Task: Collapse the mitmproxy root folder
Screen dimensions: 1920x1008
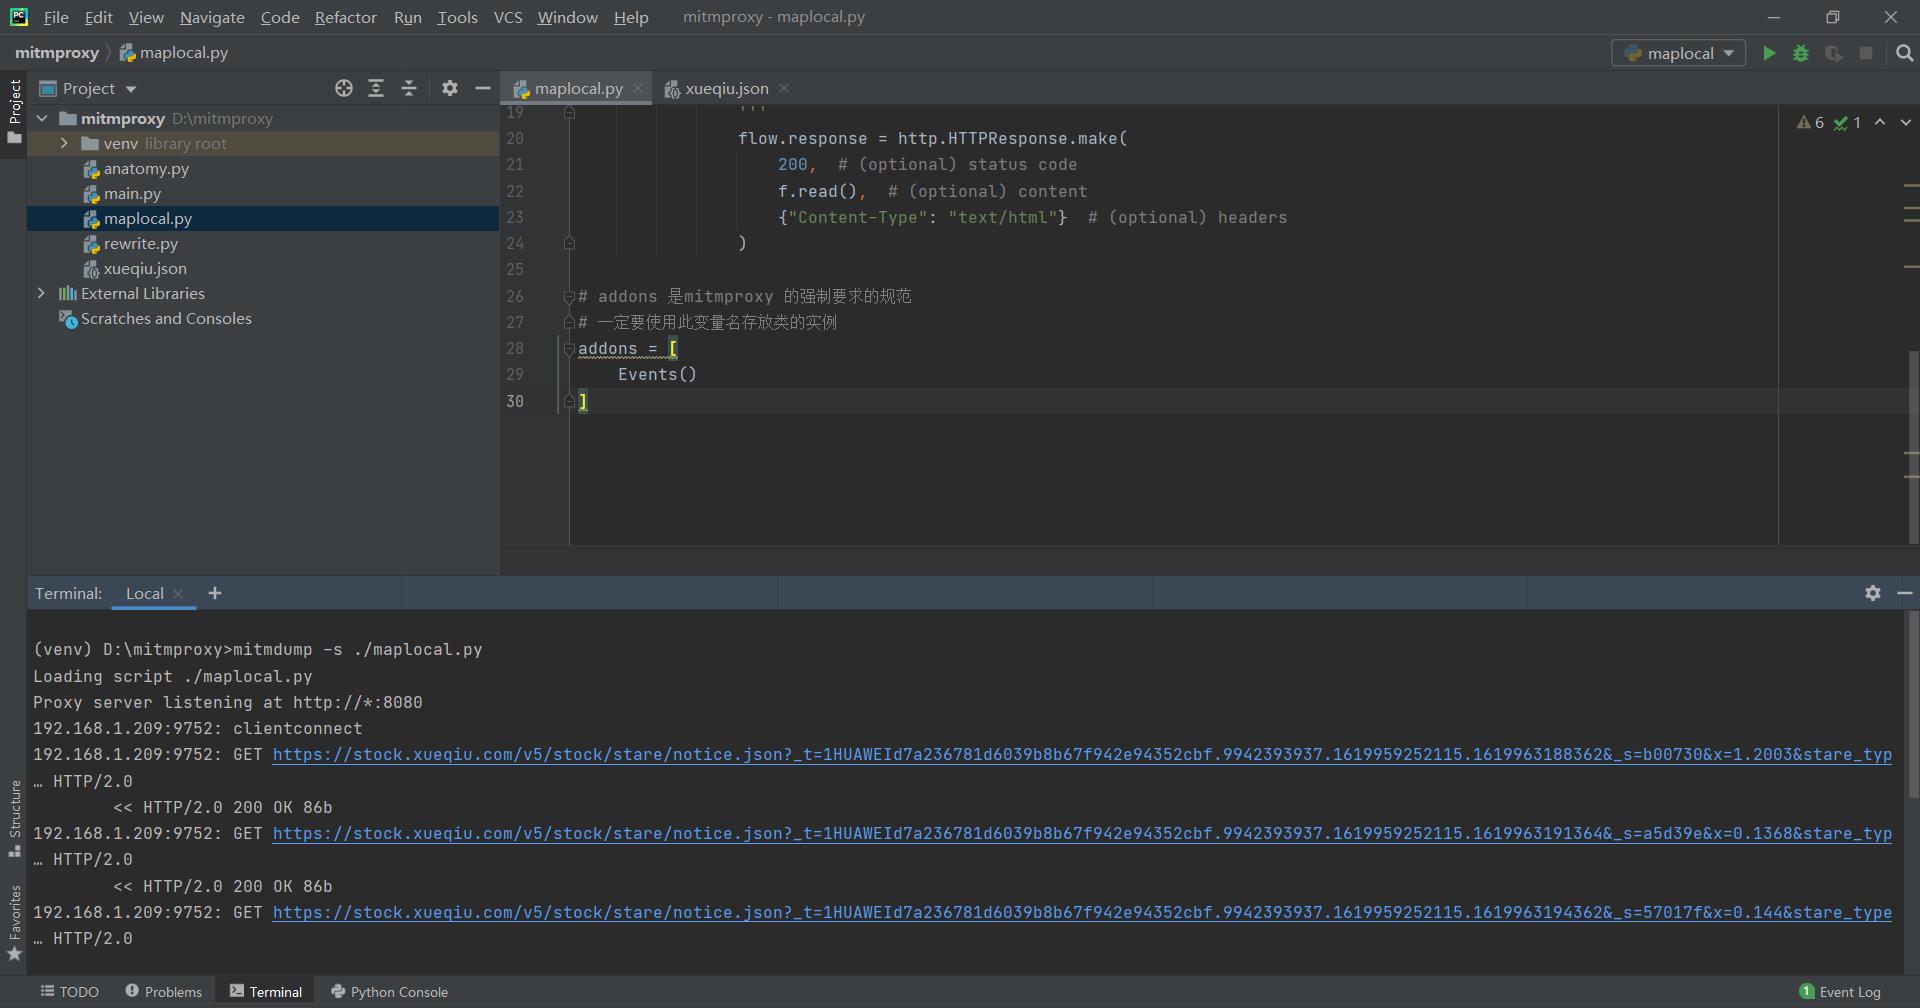Action: pos(42,118)
